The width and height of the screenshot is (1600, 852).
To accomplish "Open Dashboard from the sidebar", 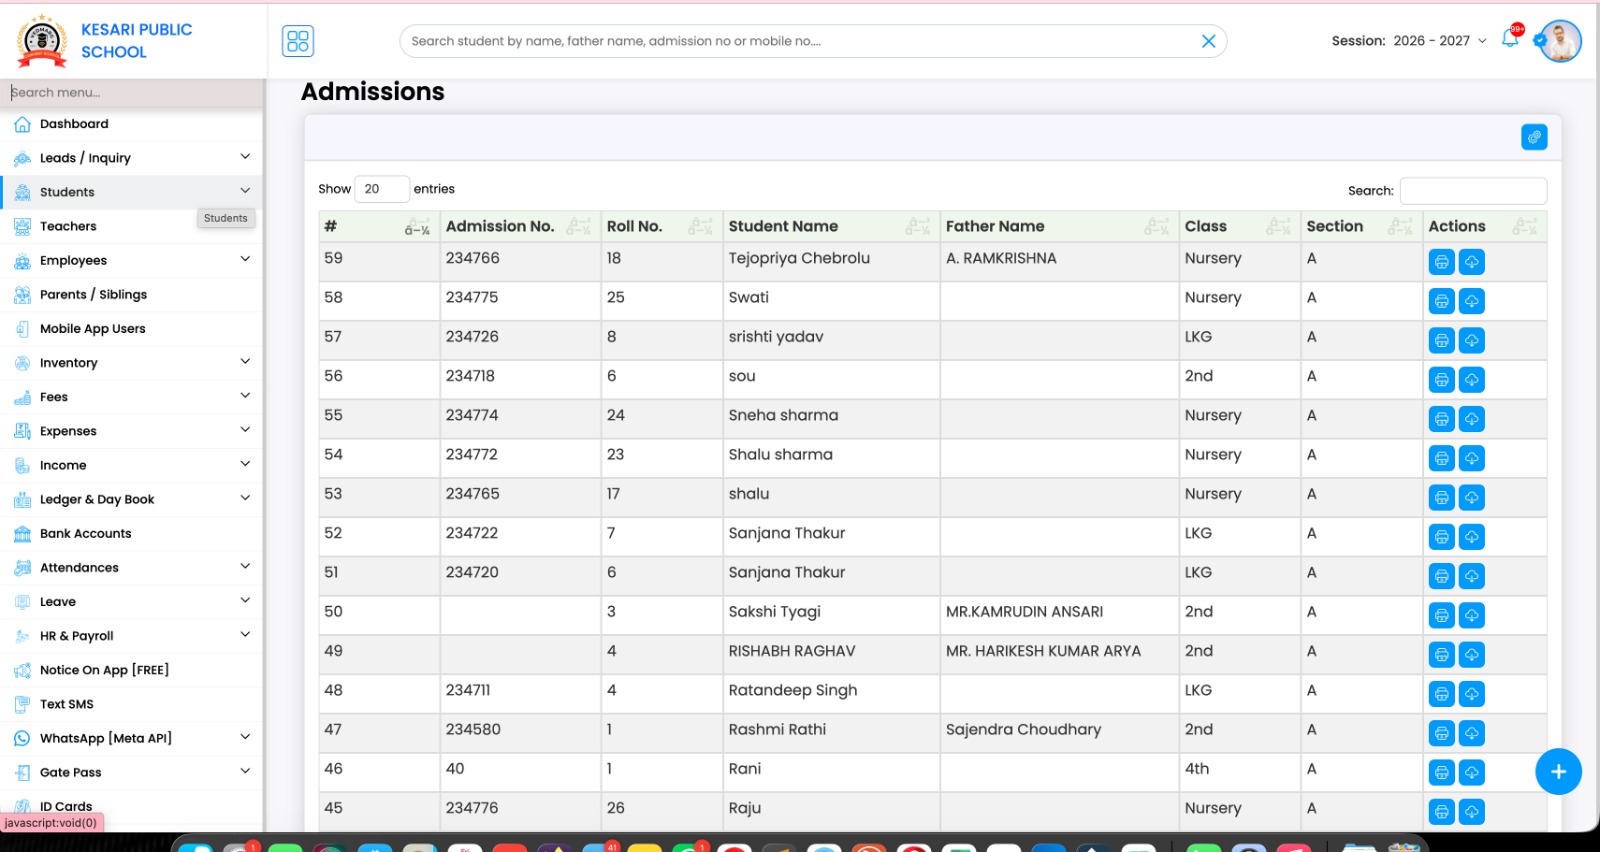I will [x=74, y=124].
